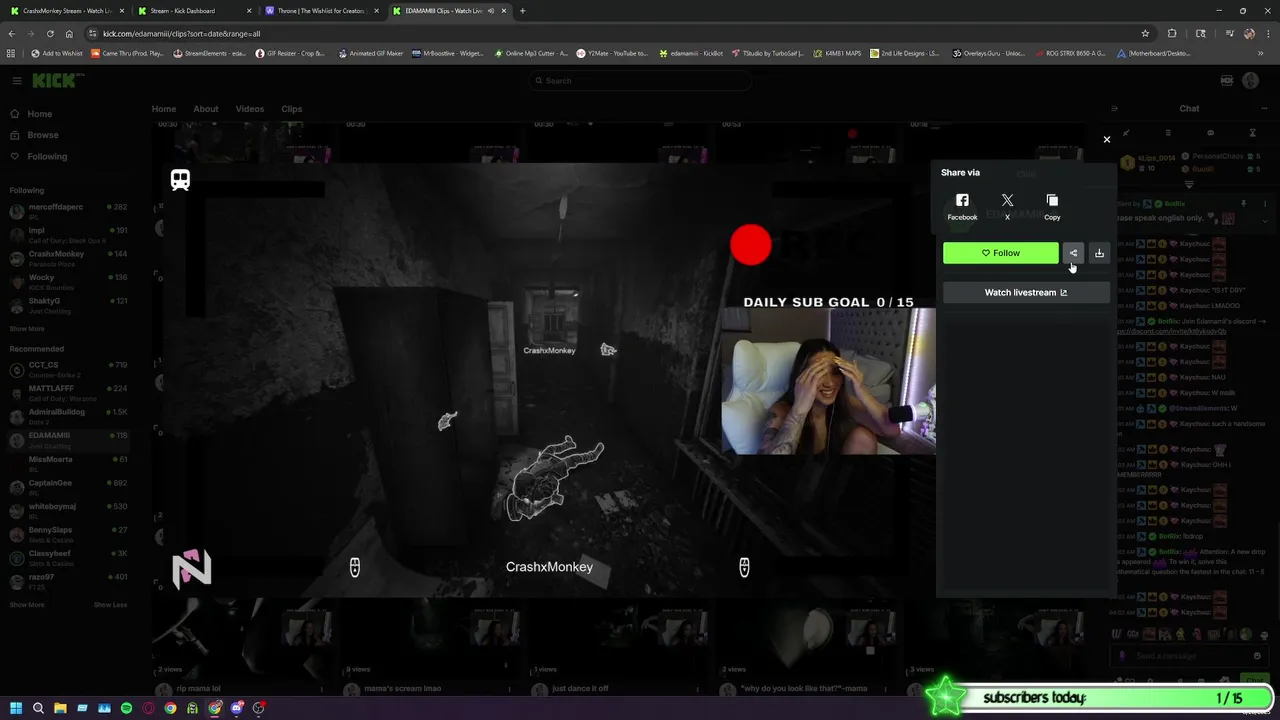
Task: Open OBS Studio from the taskbar
Action: click(x=259, y=708)
